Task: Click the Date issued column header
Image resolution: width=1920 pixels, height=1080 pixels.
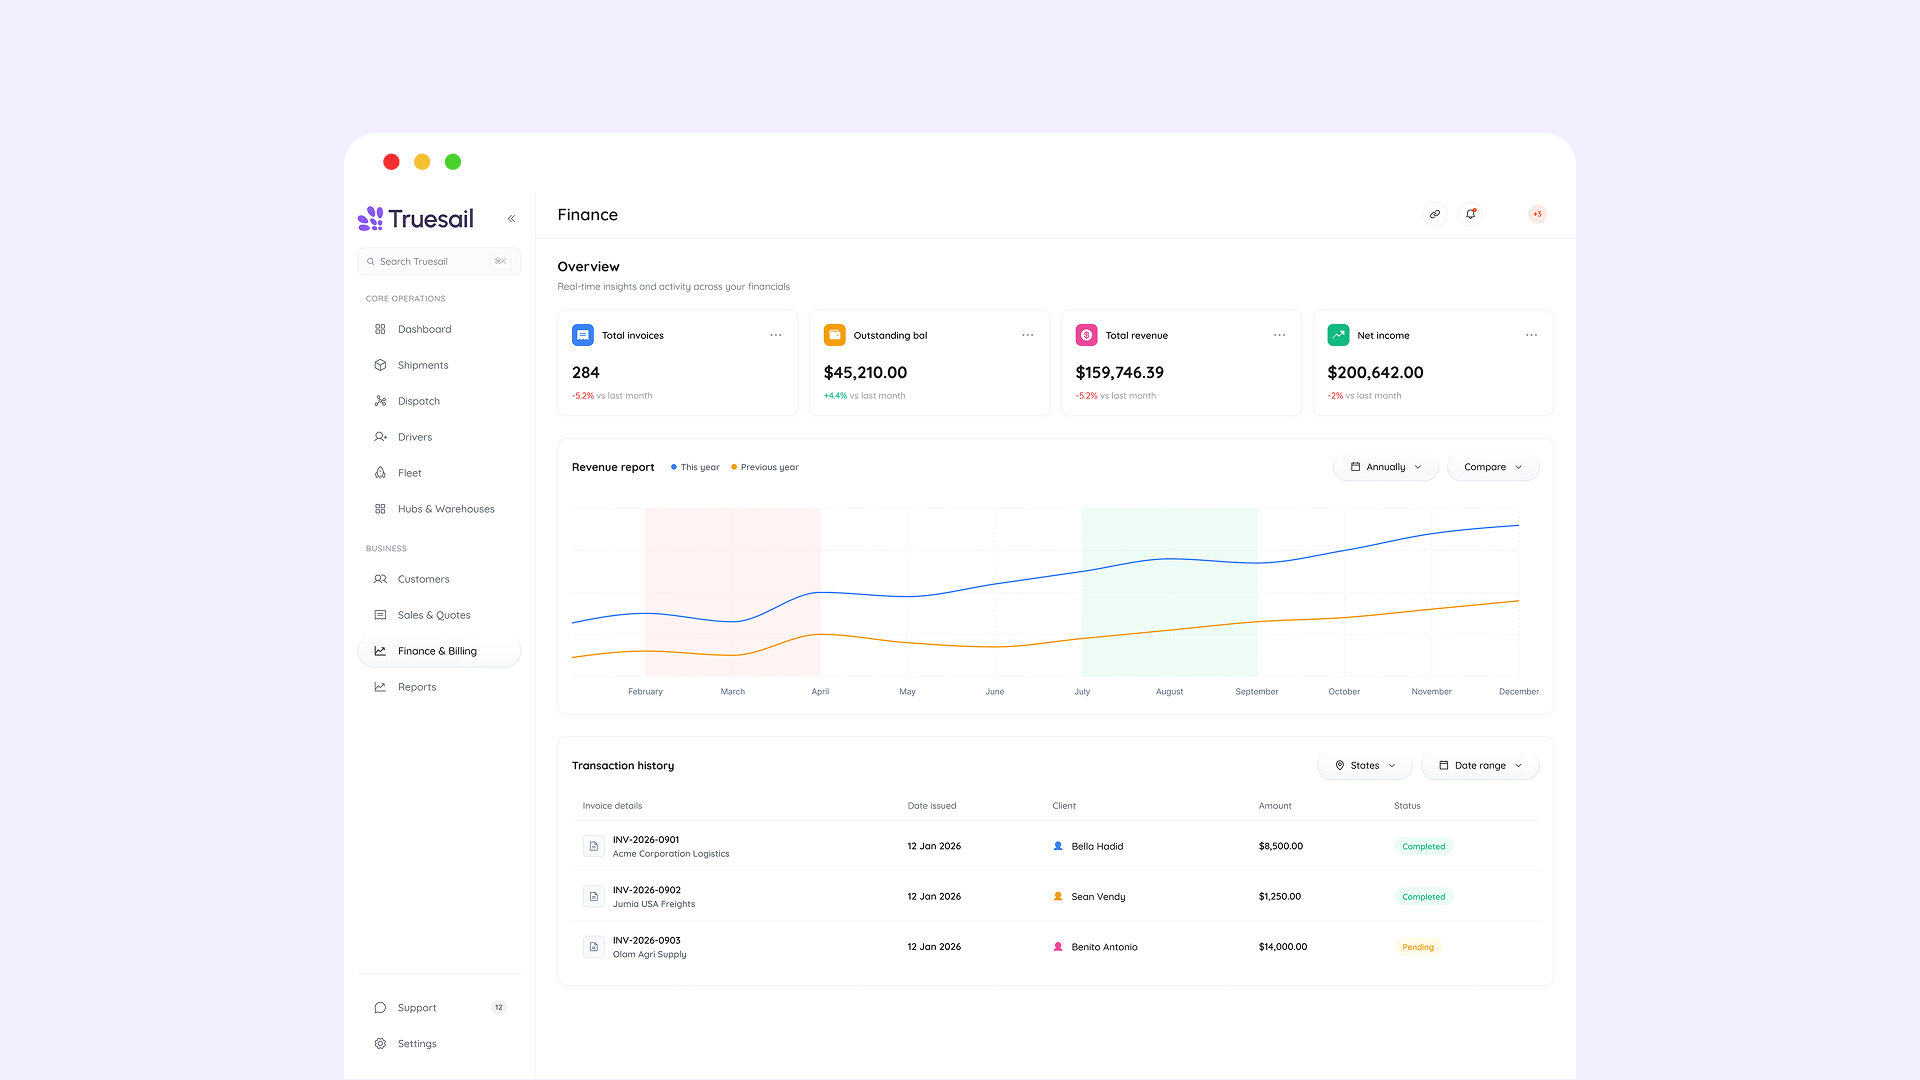Action: 932,806
